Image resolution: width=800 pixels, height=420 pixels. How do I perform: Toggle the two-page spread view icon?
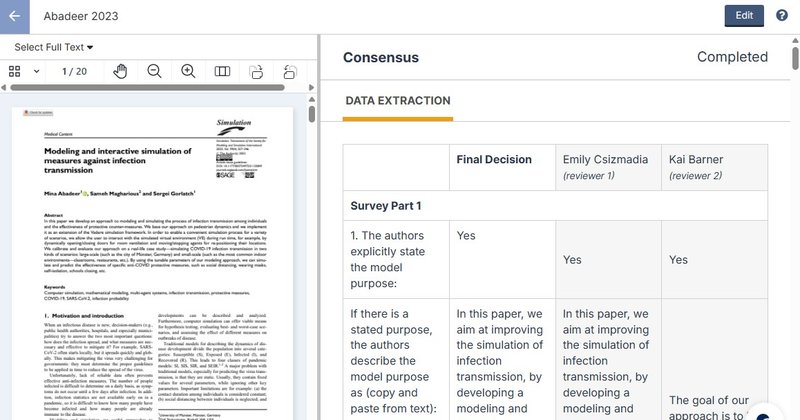point(222,71)
